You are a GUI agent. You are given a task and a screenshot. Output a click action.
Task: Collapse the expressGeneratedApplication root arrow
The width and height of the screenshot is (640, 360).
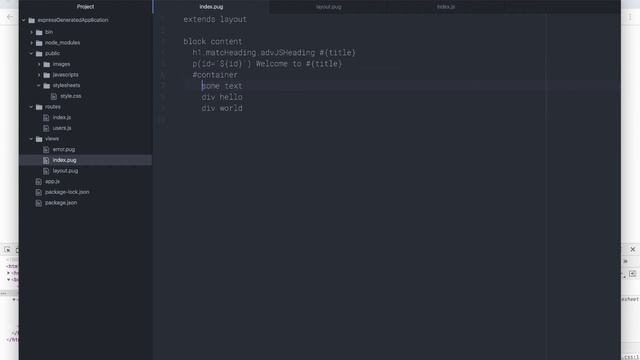(24, 20)
